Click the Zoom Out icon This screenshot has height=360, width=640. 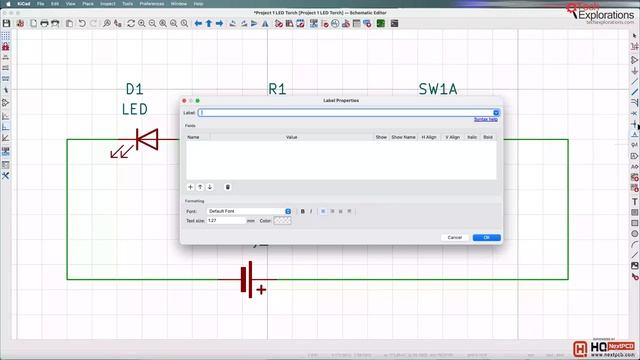152,24
